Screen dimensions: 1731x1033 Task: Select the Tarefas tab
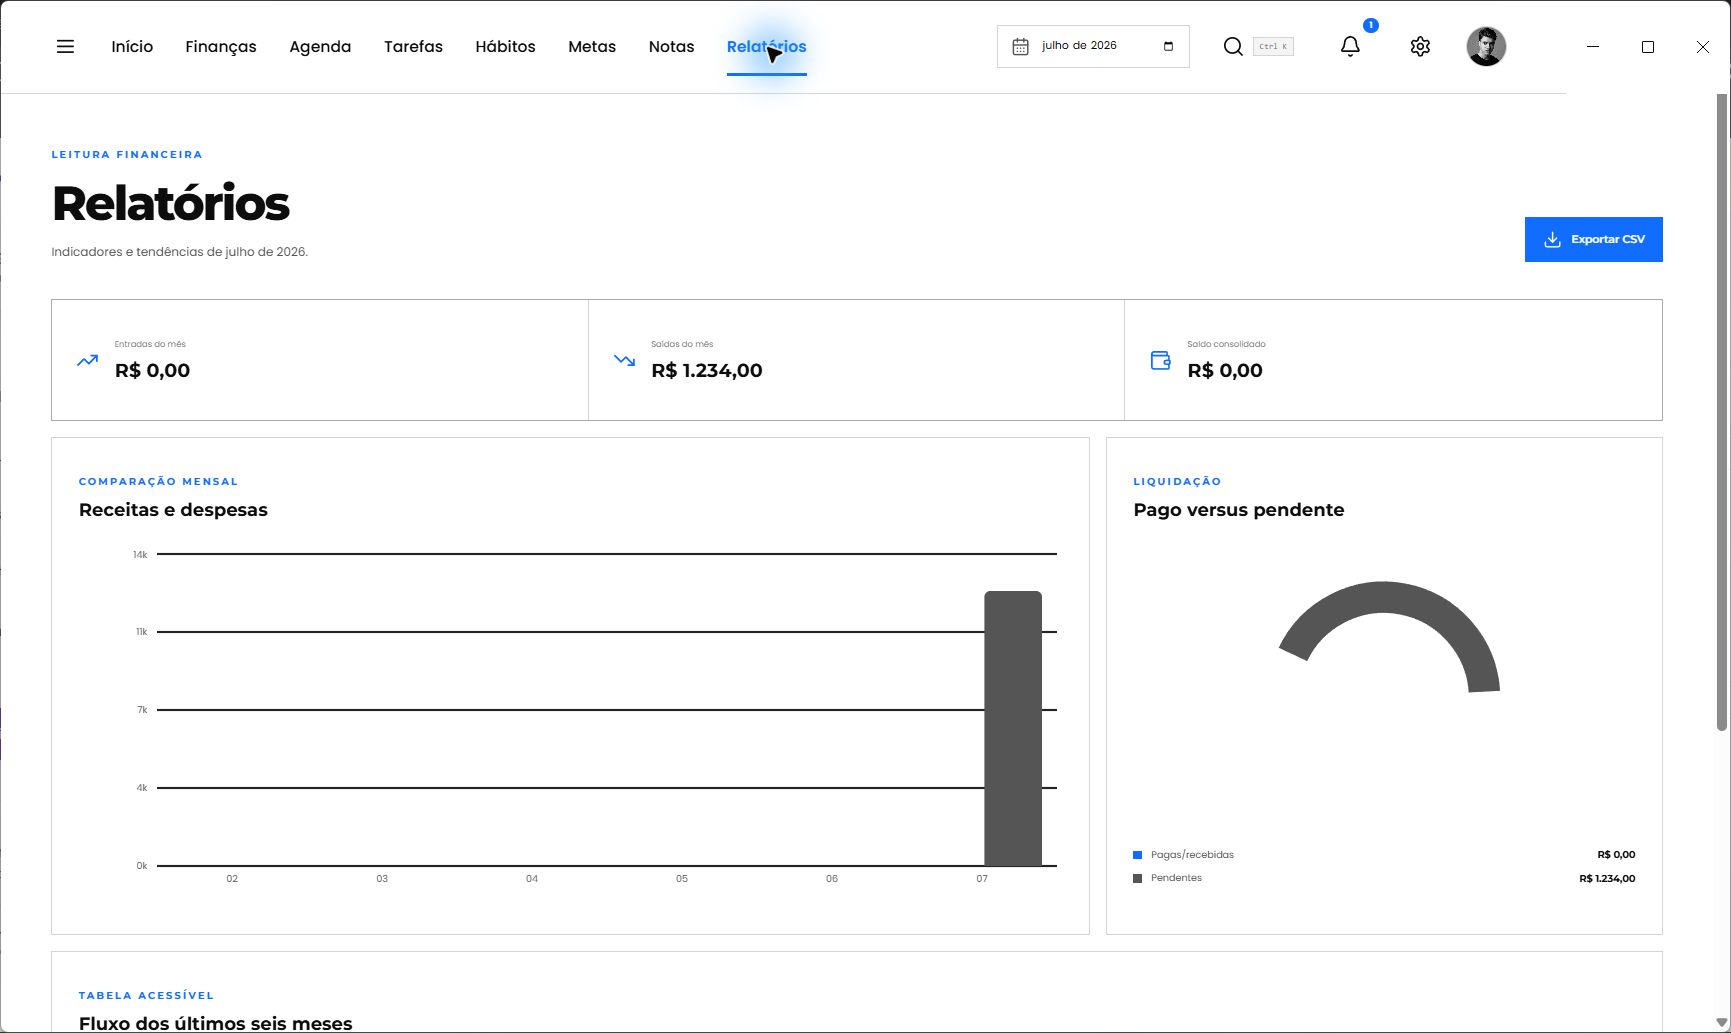pyautogui.click(x=413, y=47)
